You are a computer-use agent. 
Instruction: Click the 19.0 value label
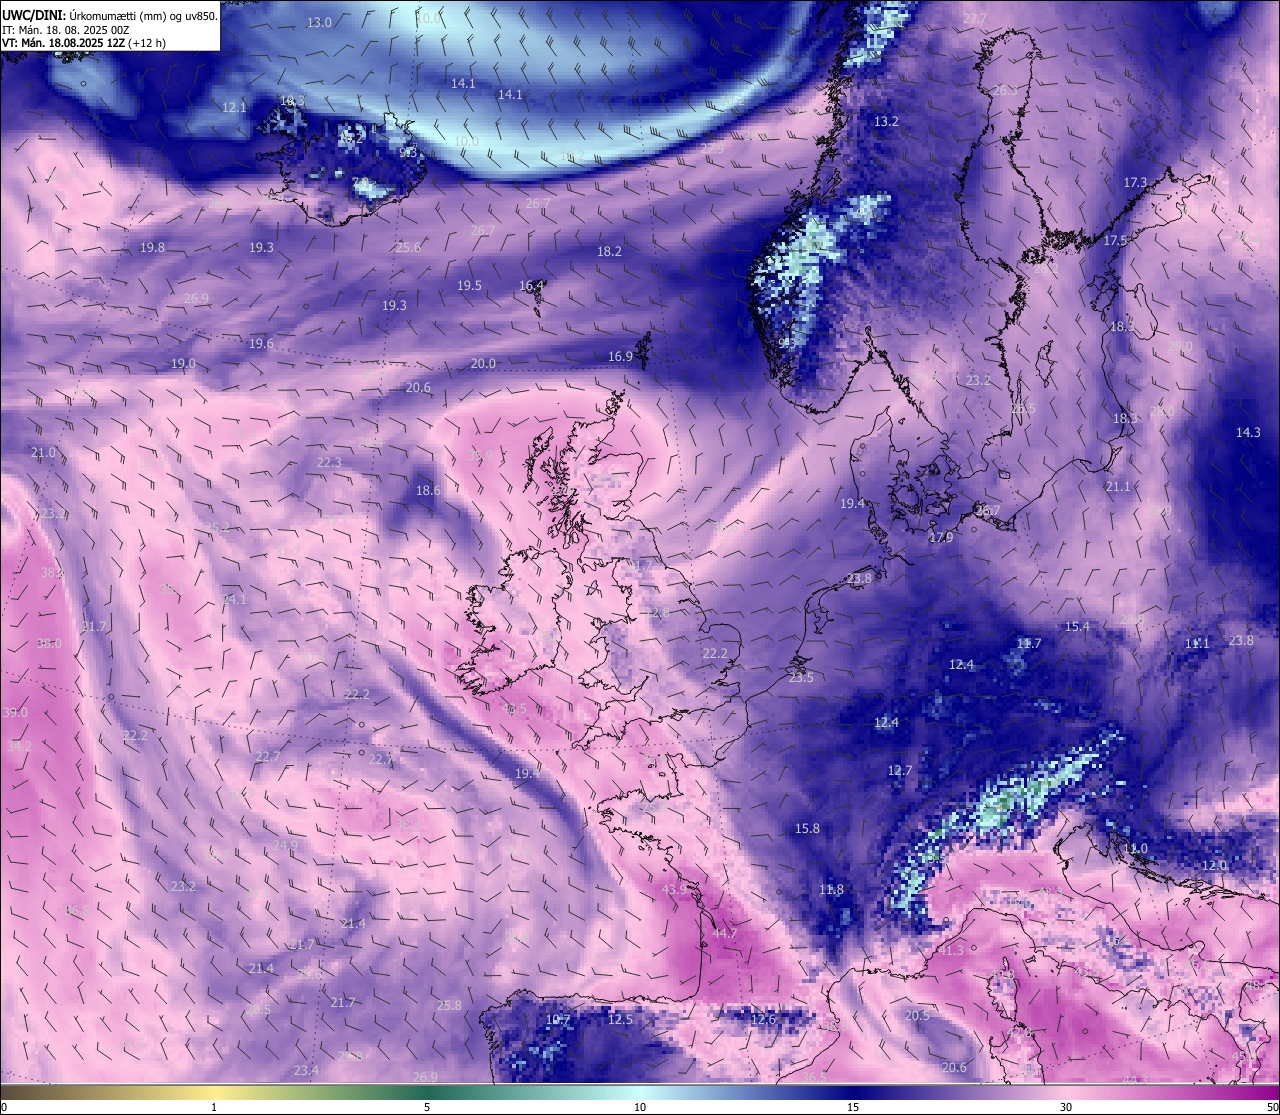183,363
